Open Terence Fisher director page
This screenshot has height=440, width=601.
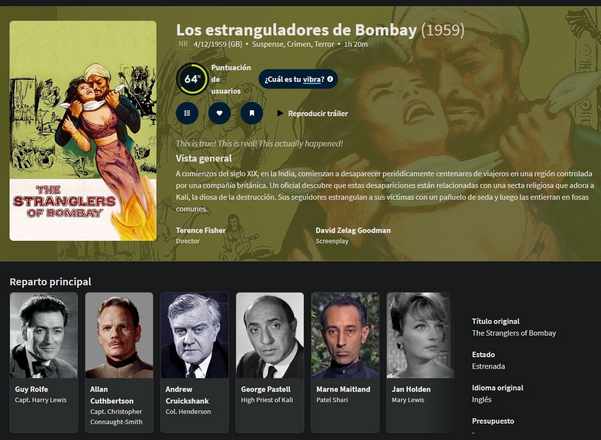tap(200, 230)
